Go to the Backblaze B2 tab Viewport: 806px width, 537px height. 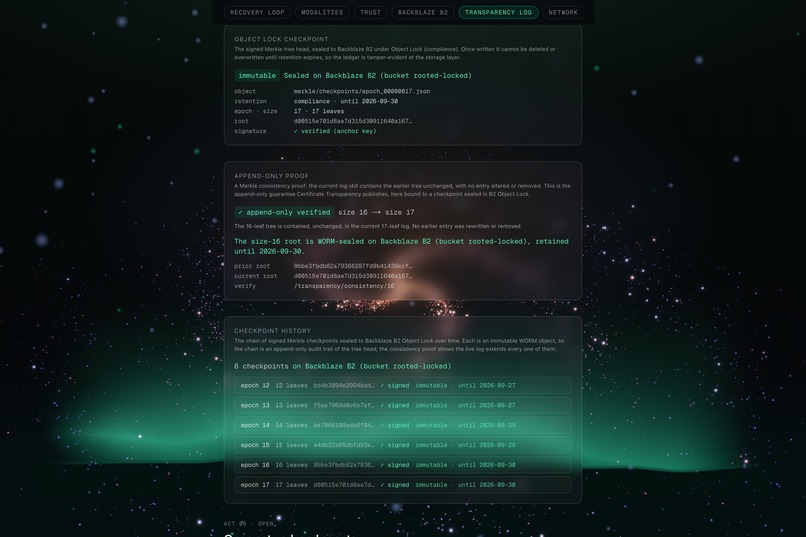pos(423,12)
